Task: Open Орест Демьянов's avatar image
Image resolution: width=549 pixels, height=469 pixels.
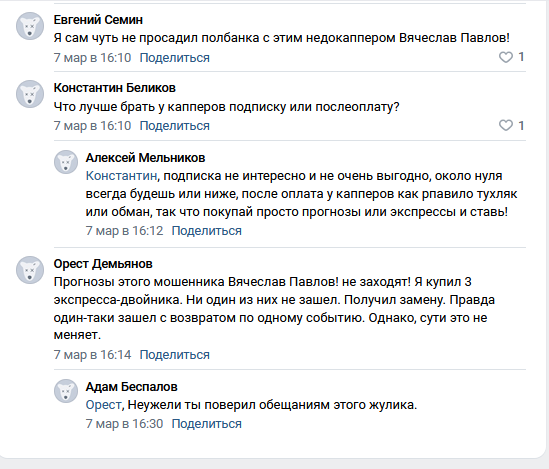Action: click(x=30, y=270)
